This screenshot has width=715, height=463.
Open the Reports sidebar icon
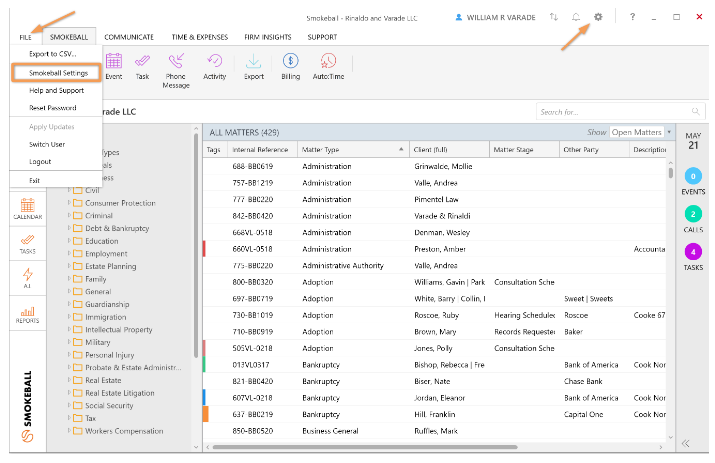click(27, 315)
